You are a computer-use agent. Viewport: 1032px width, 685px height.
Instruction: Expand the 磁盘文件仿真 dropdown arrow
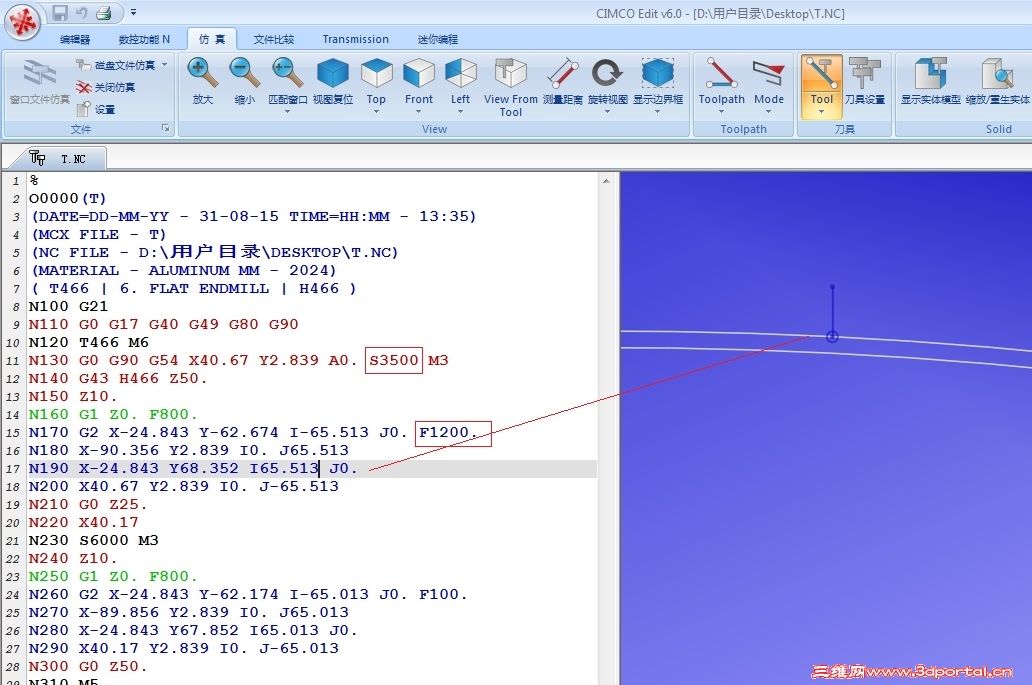click(x=165, y=65)
